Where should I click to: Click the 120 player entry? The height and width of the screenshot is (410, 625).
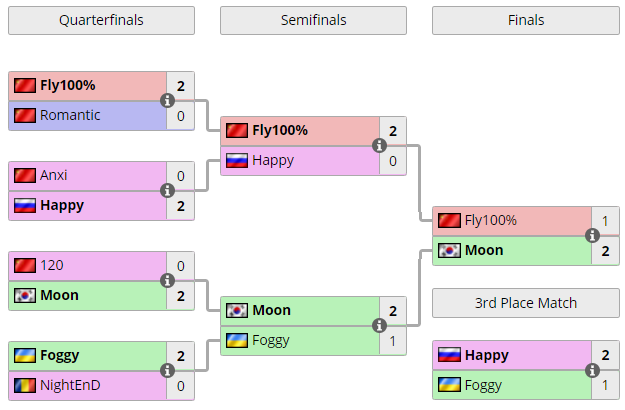(x=52, y=265)
